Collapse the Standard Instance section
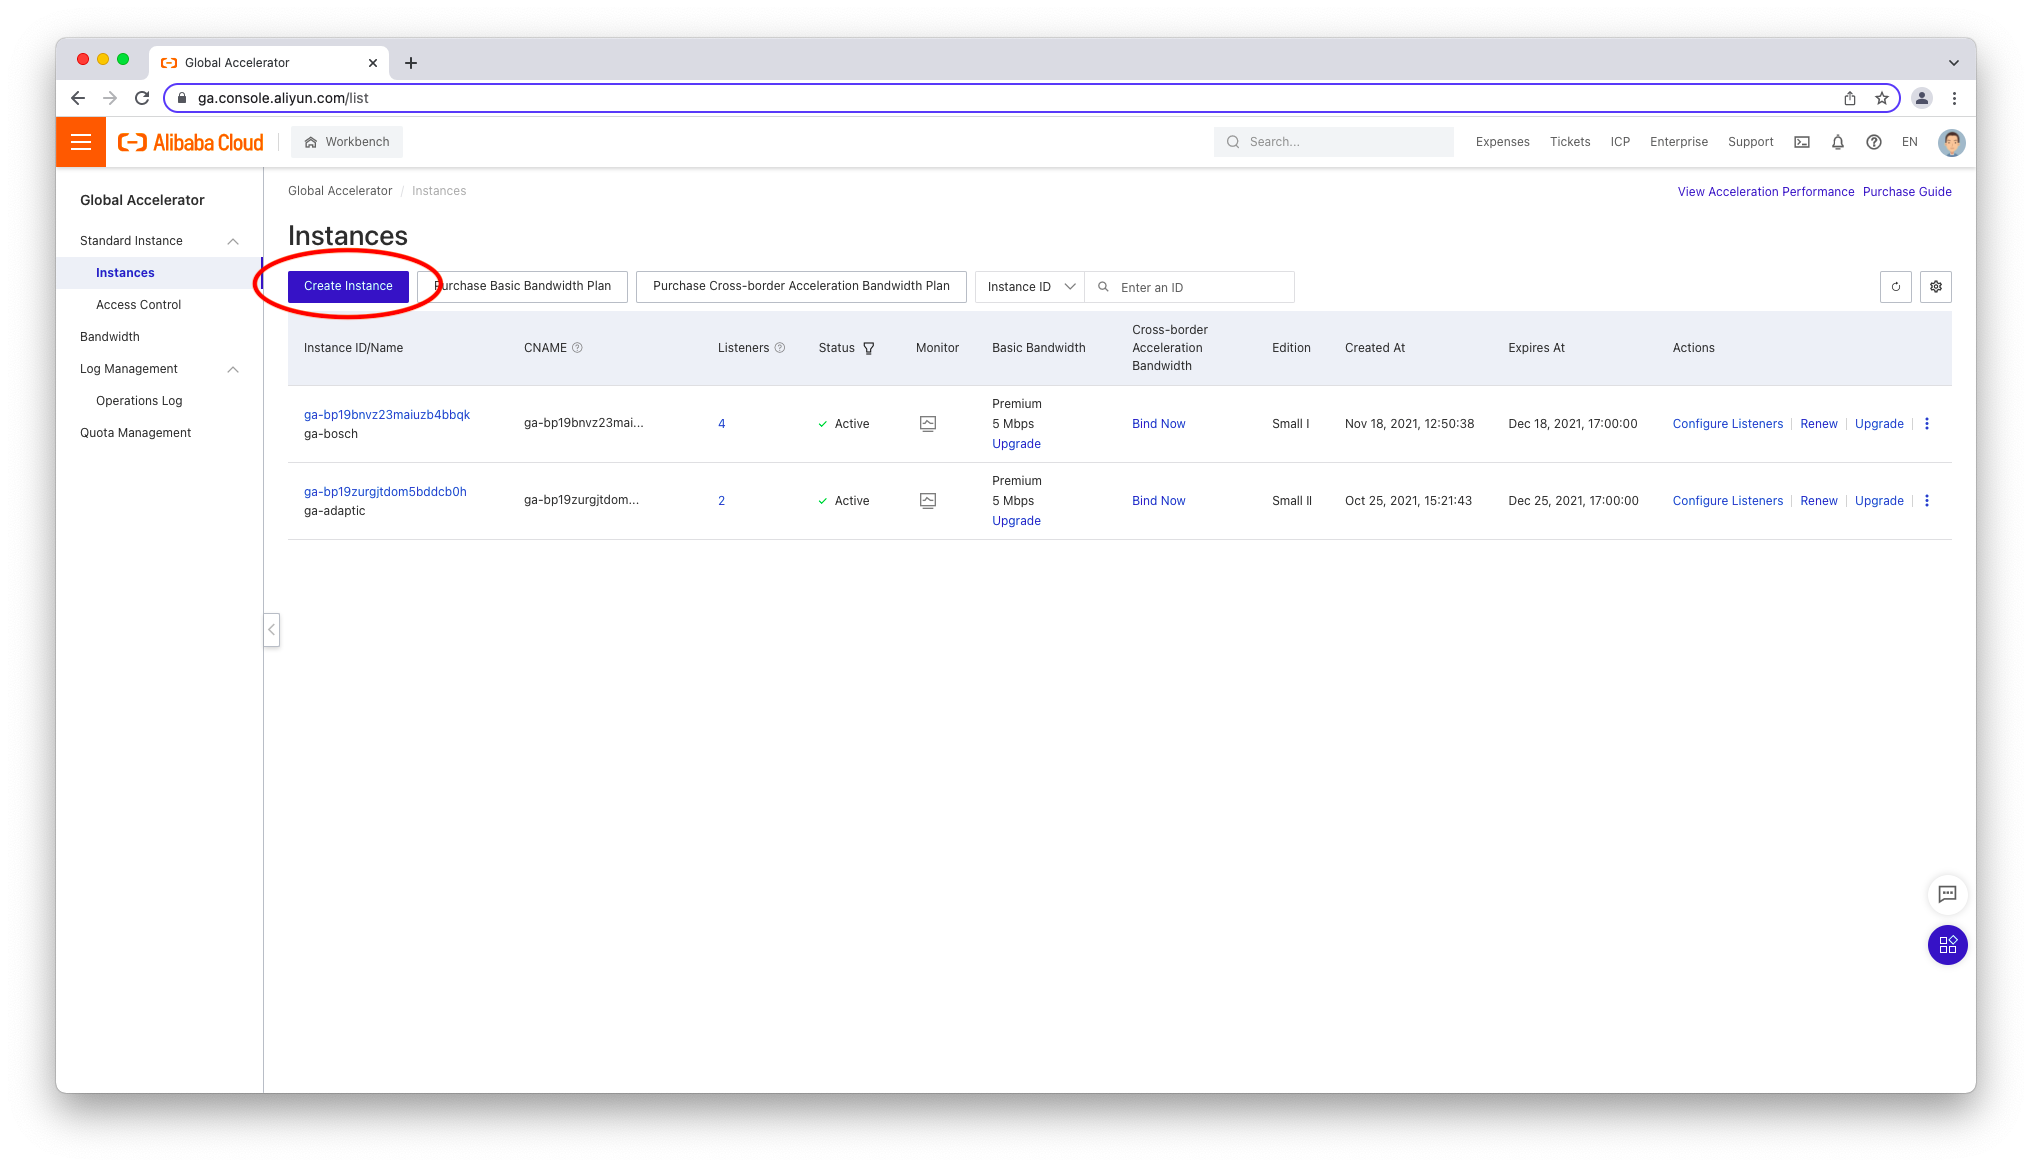2032x1167 pixels. [x=233, y=241]
